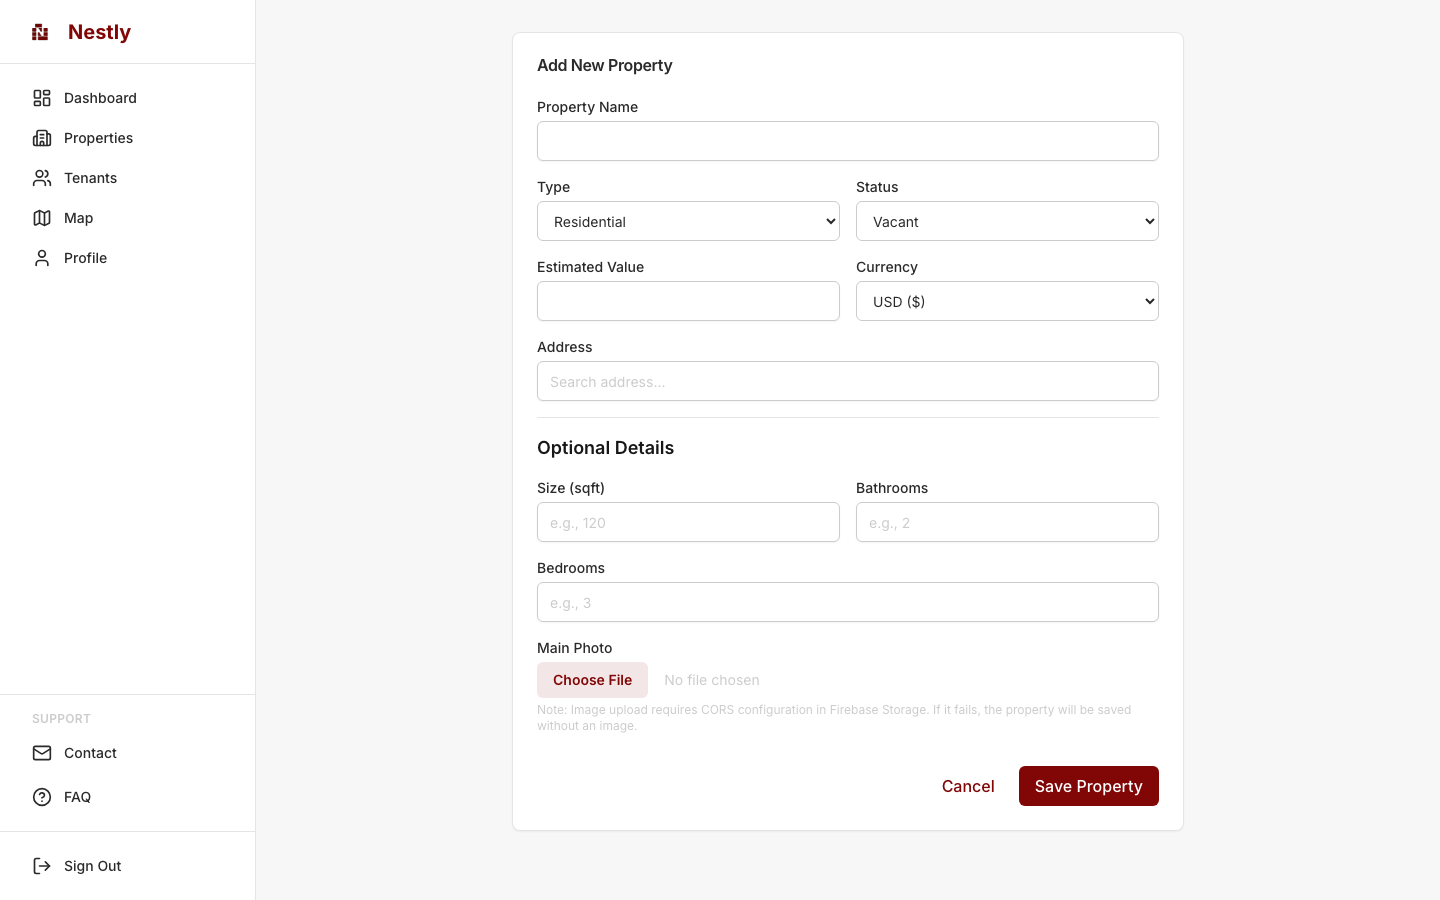Click the Tenants people icon
This screenshot has height=900, width=1440.
coord(42,178)
